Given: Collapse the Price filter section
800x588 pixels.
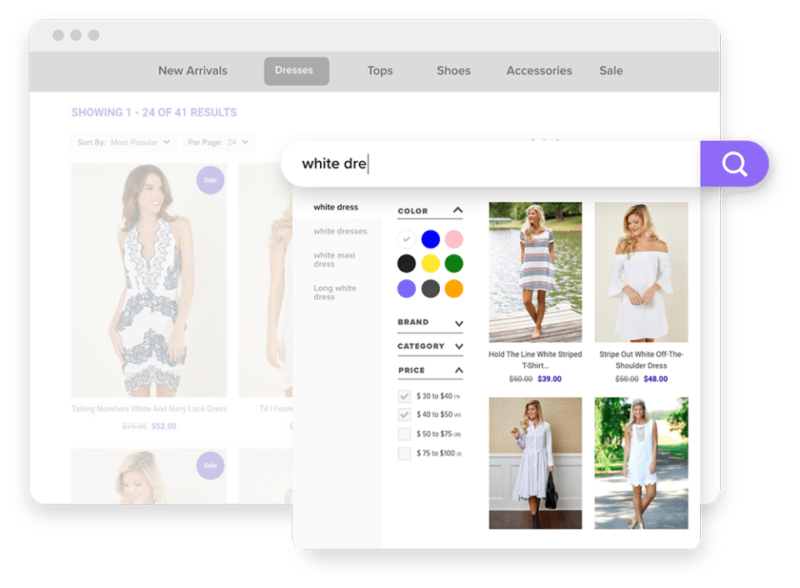Looking at the screenshot, I should point(459,370).
